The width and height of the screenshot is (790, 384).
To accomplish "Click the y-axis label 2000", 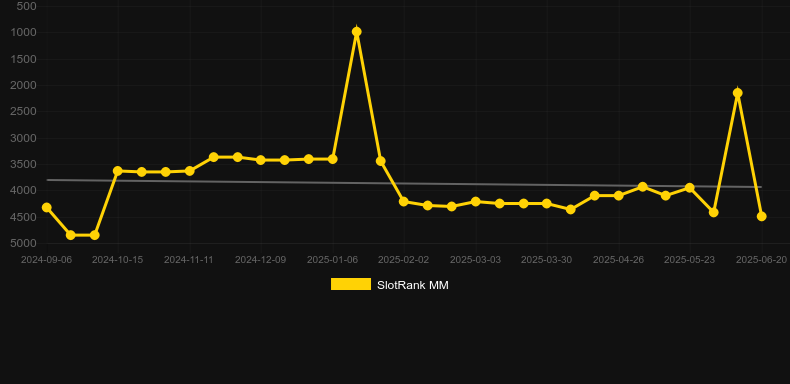I will pyautogui.click(x=24, y=85).
